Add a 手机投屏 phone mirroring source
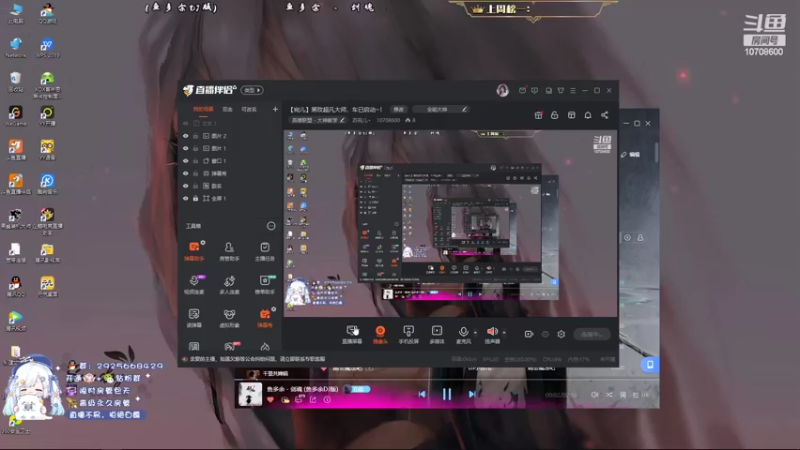 [408, 334]
